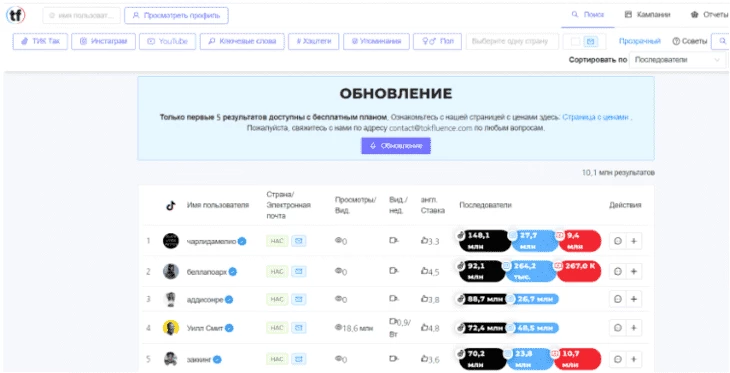
Task: Select the Инстаграм platform filter
Action: pyautogui.click(x=103, y=41)
